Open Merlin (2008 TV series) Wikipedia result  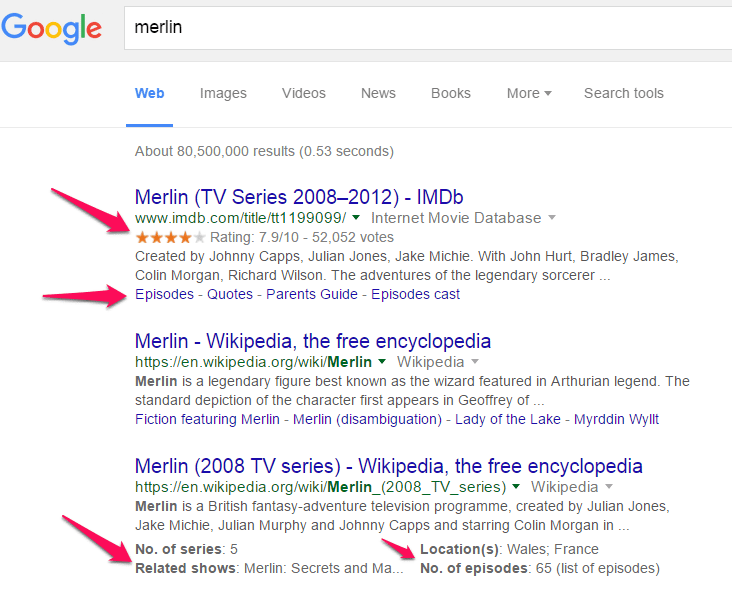tap(388, 467)
